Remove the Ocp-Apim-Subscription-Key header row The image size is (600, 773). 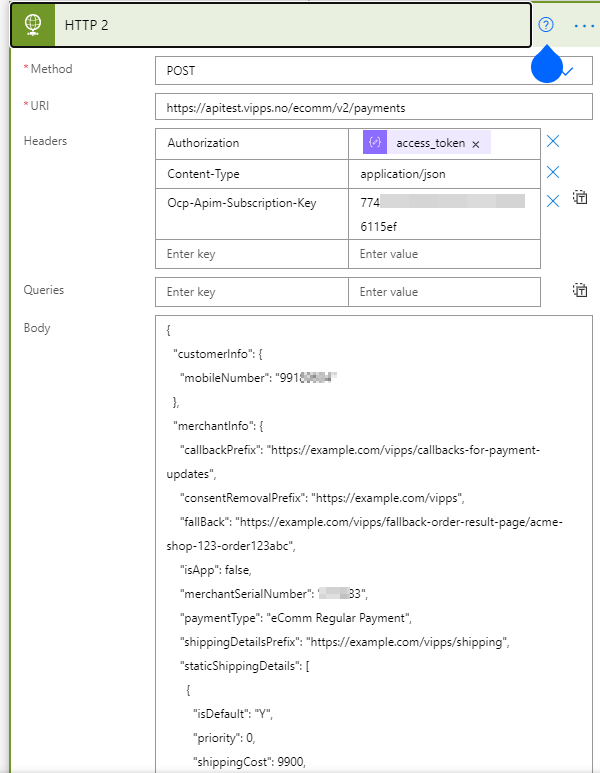553,201
